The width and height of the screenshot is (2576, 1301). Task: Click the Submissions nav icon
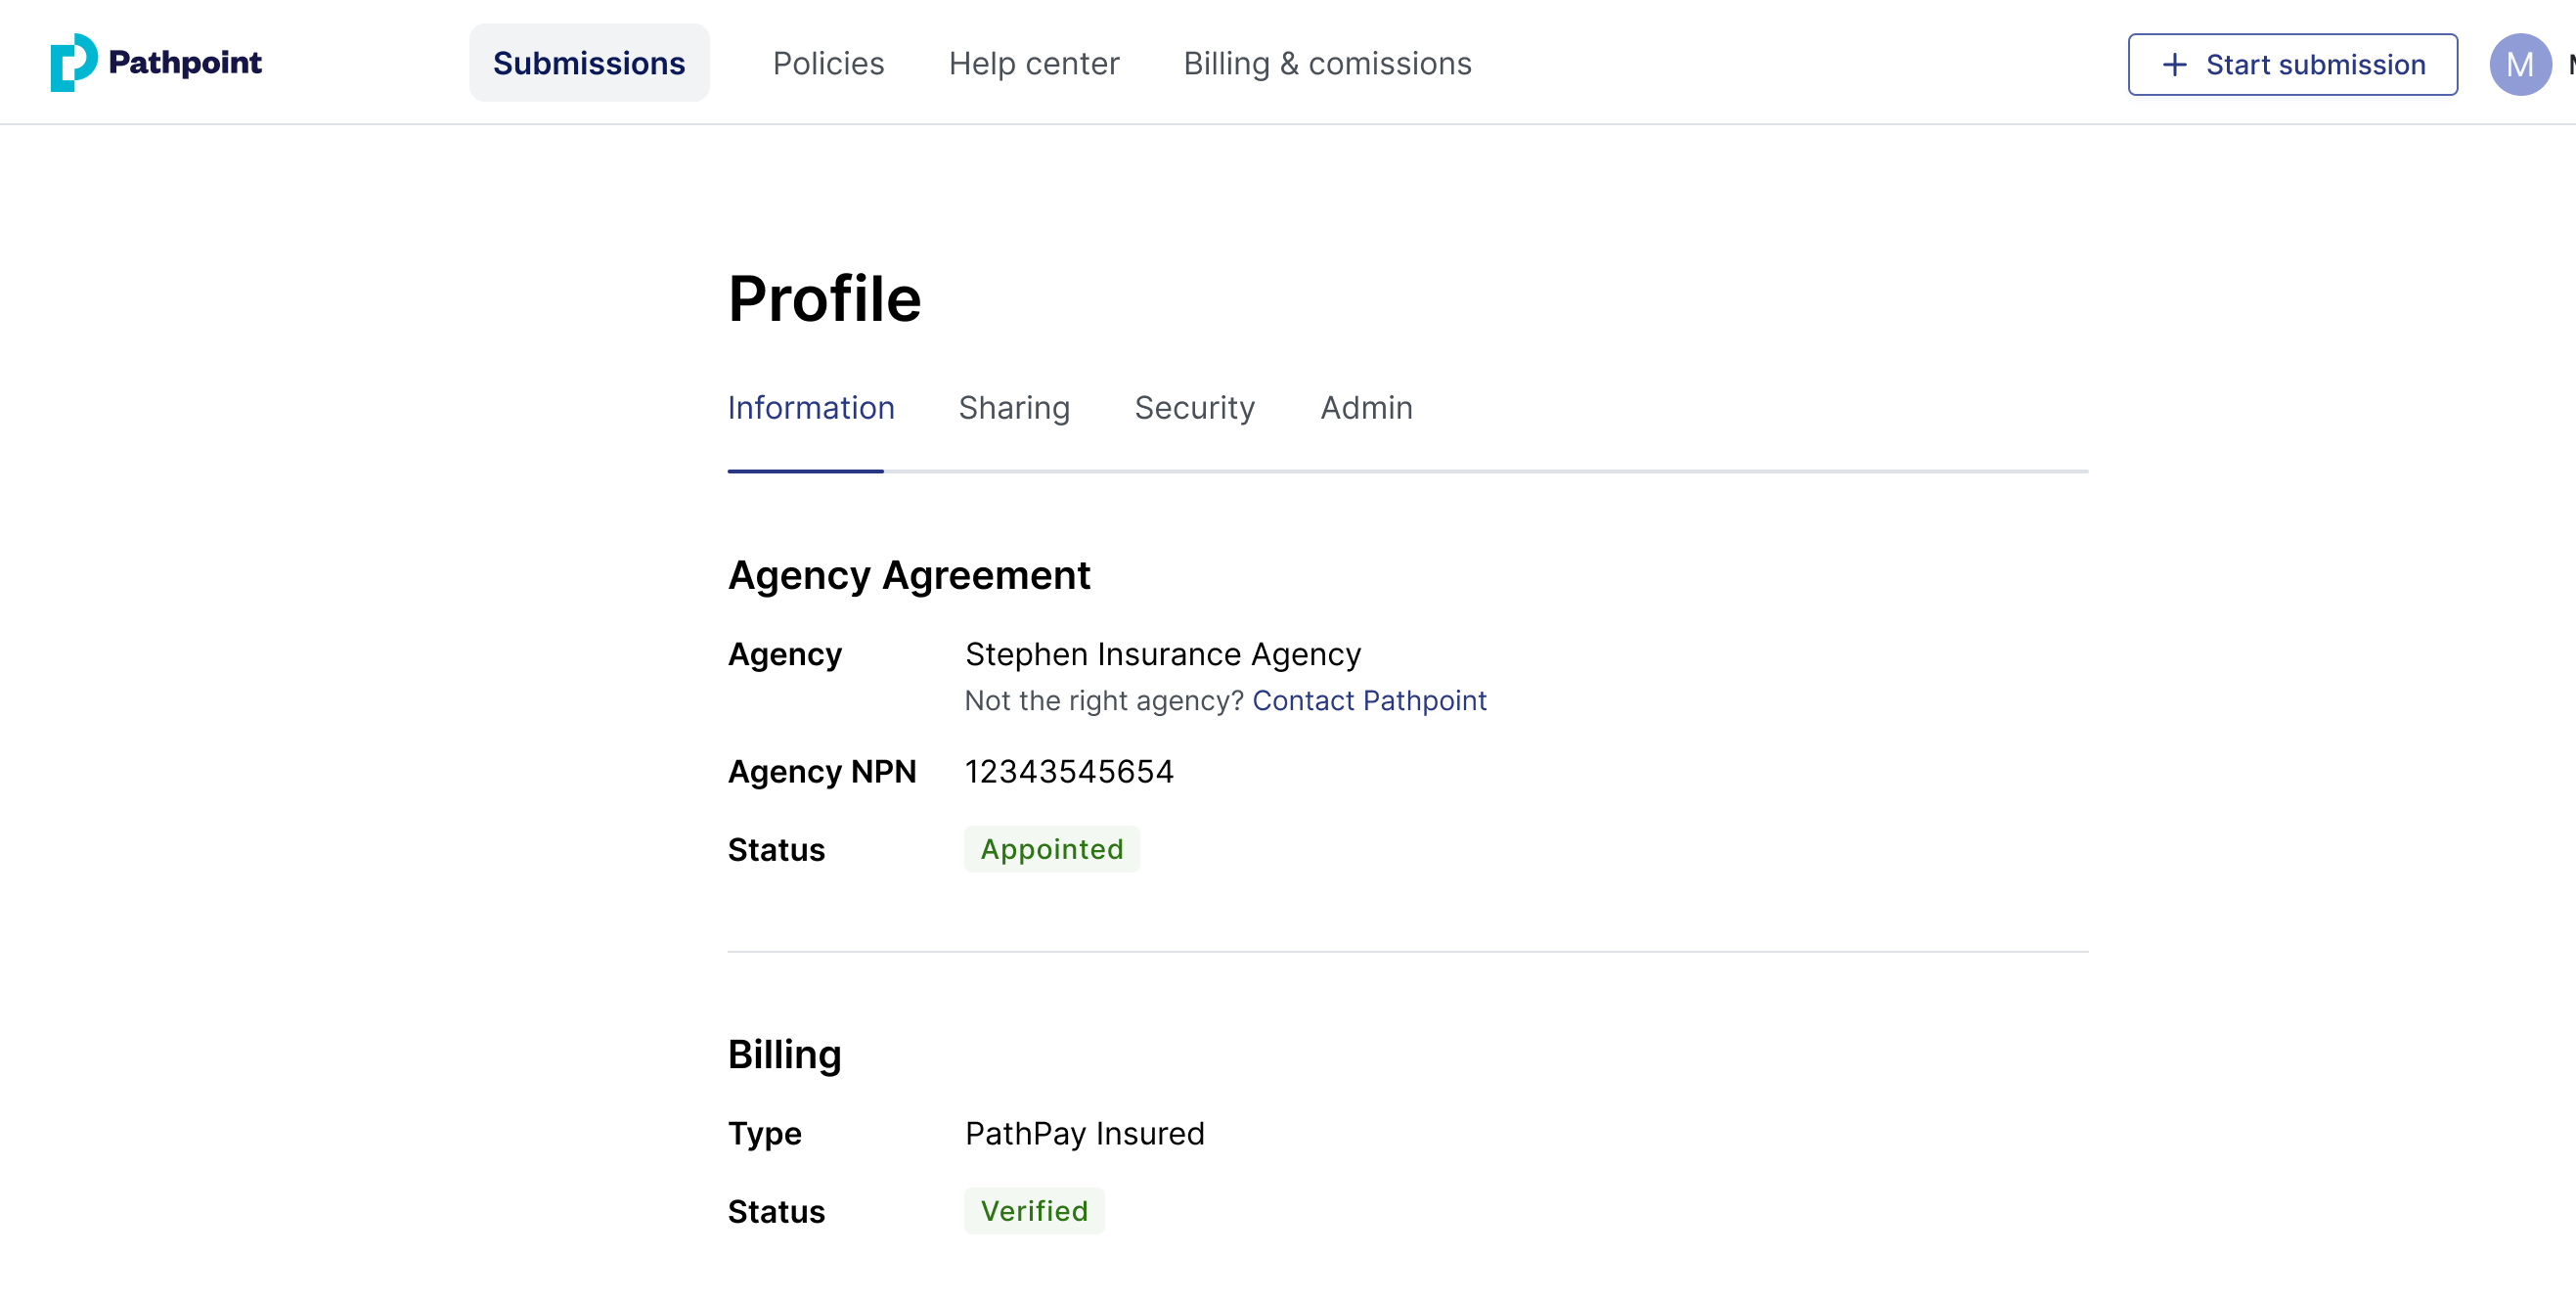pos(589,63)
